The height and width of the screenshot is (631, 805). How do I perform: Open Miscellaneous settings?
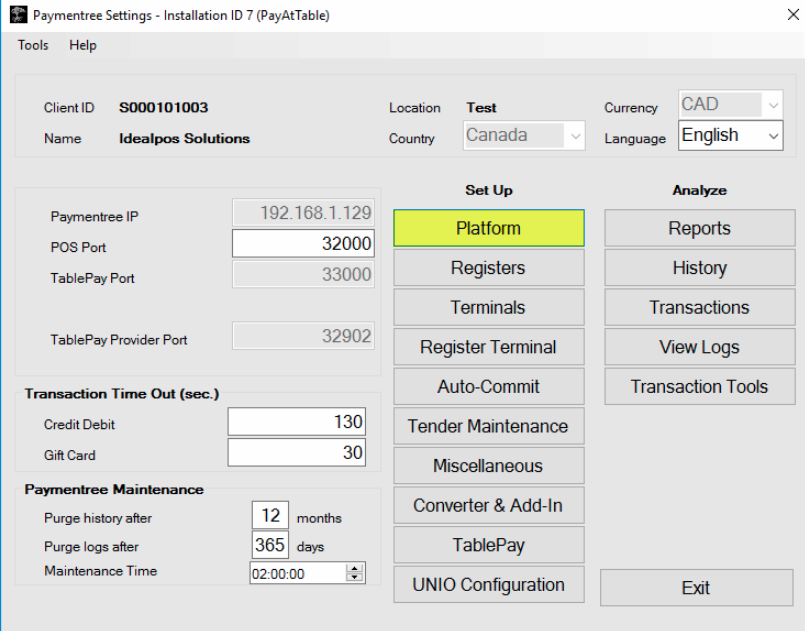tap(489, 465)
